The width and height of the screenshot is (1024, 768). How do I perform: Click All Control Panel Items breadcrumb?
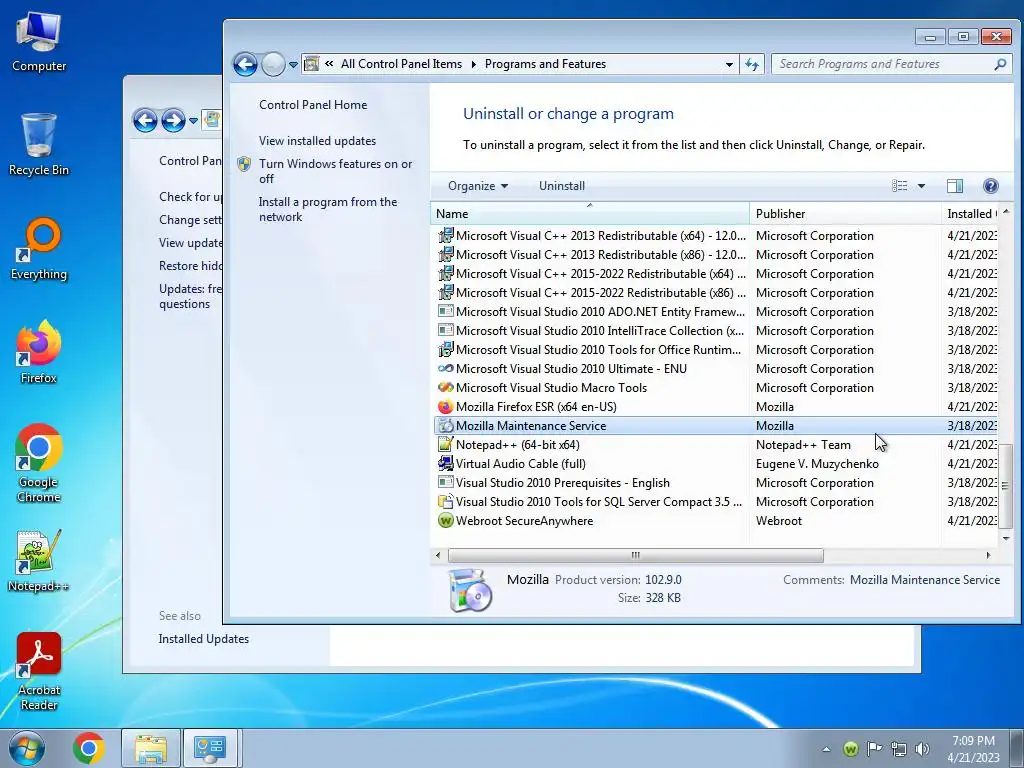tap(401, 64)
